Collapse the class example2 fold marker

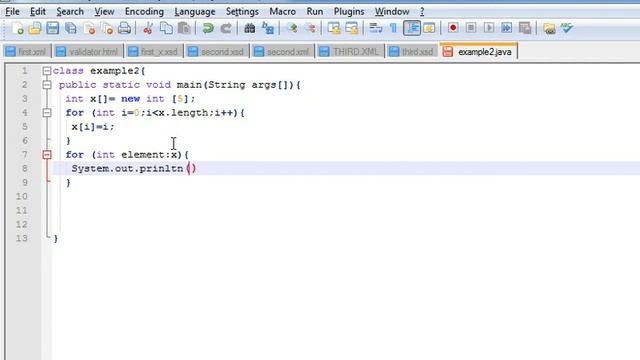pos(47,71)
